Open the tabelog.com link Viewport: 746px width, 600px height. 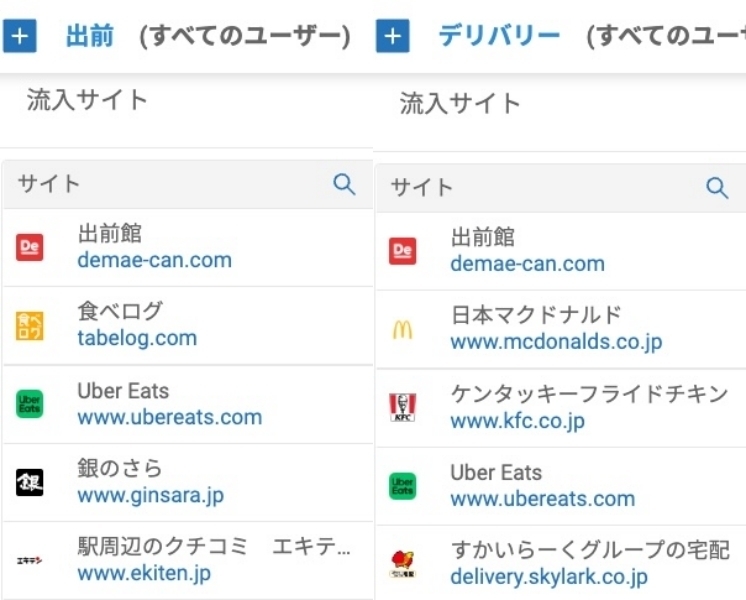(x=137, y=338)
